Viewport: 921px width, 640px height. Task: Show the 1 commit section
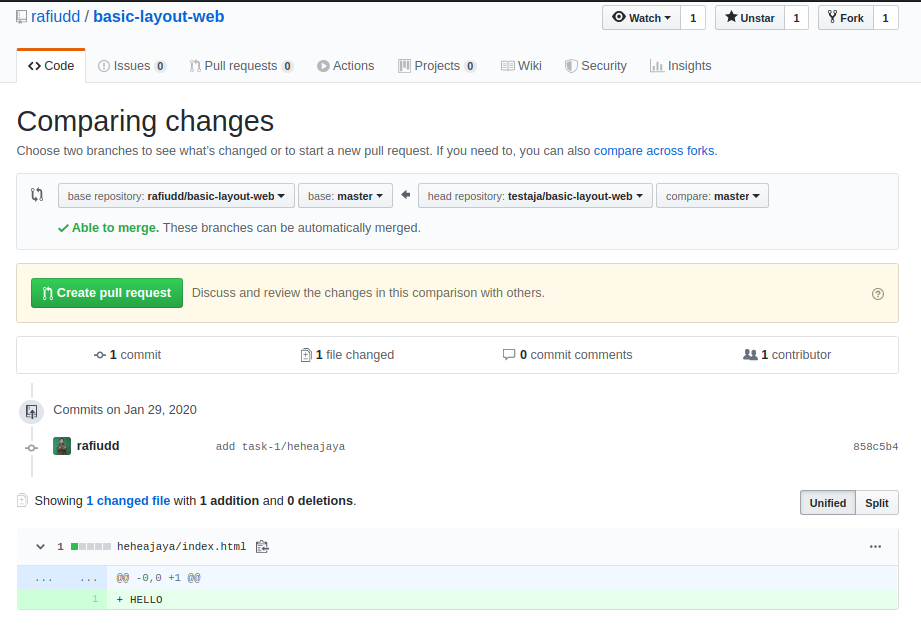point(127,355)
